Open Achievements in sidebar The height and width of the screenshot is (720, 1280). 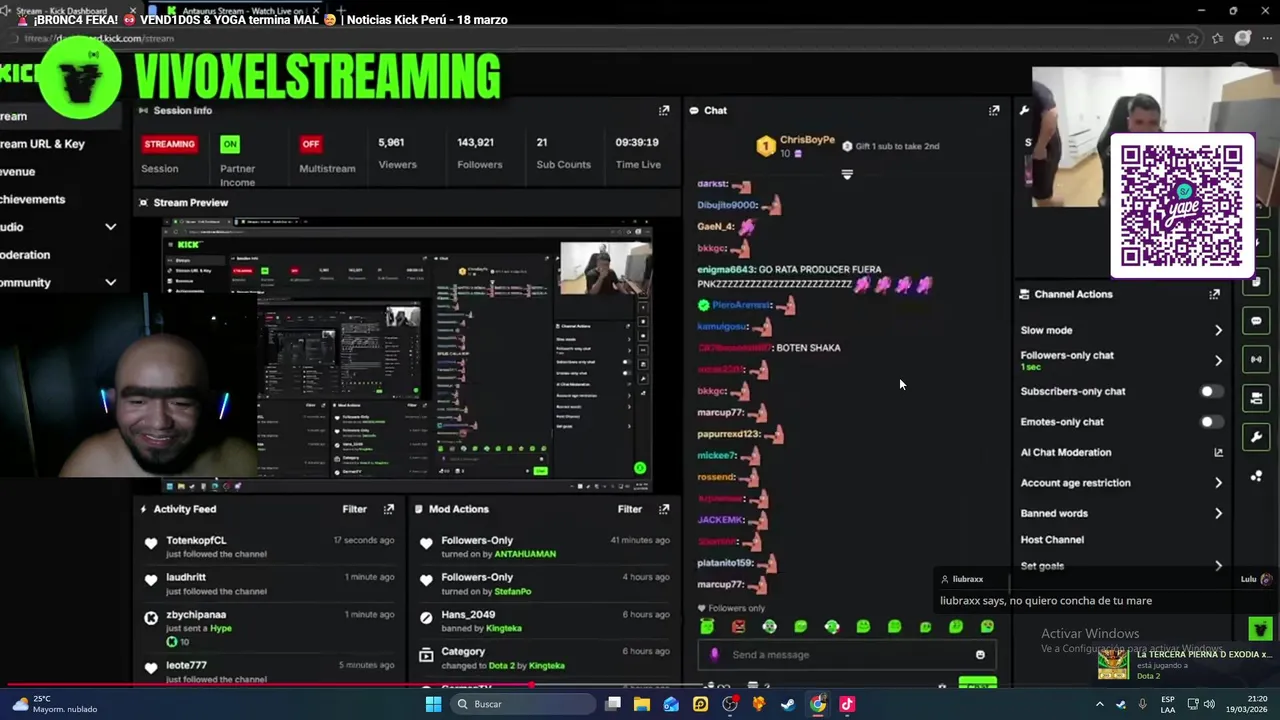click(33, 199)
